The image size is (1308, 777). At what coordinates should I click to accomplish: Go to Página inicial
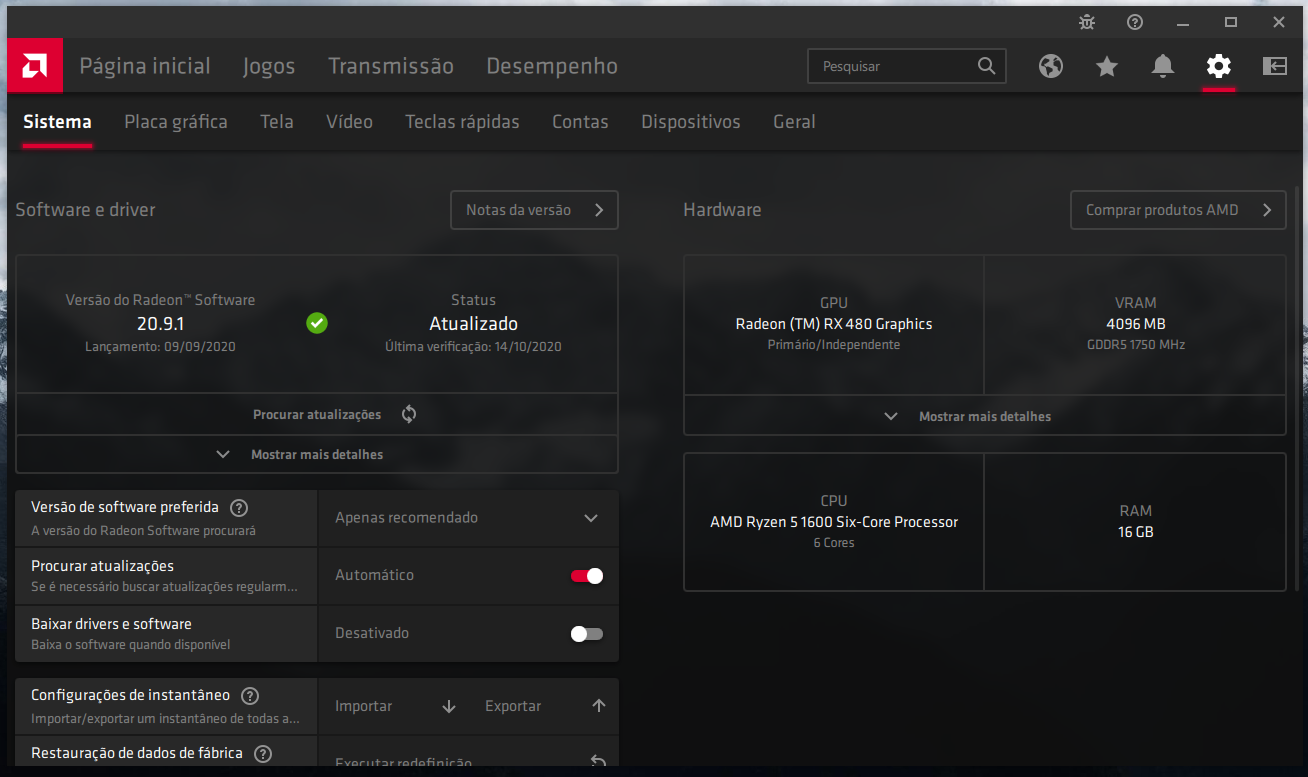(145, 66)
